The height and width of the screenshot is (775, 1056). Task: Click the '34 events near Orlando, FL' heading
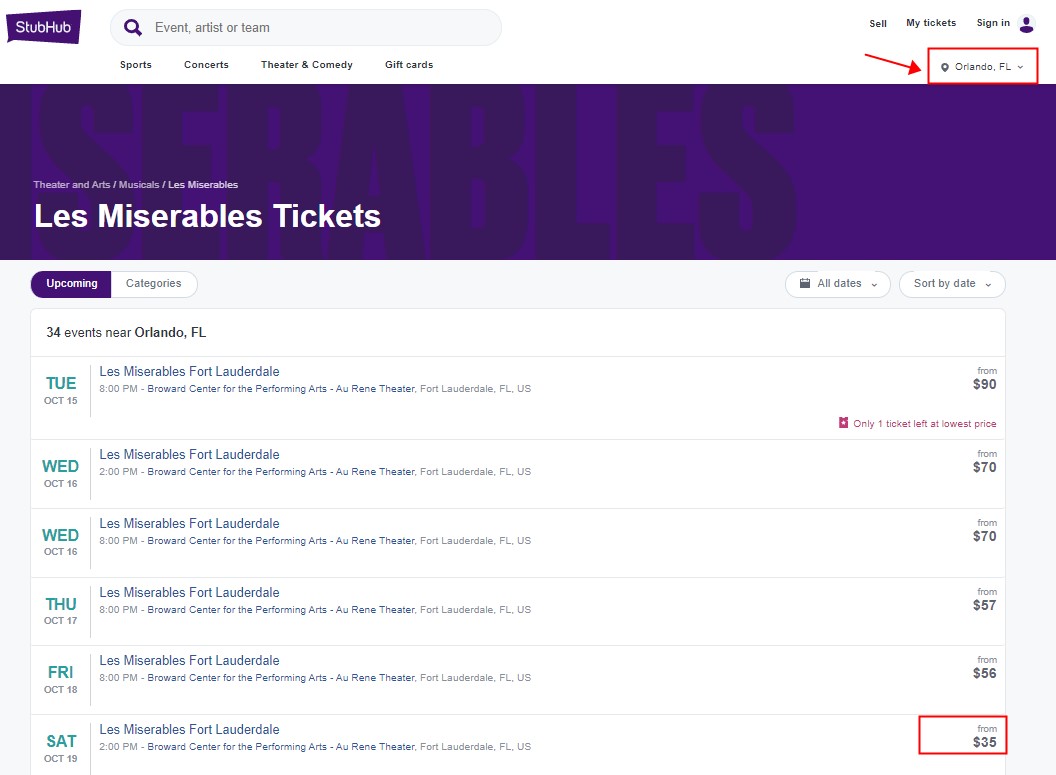pos(126,333)
